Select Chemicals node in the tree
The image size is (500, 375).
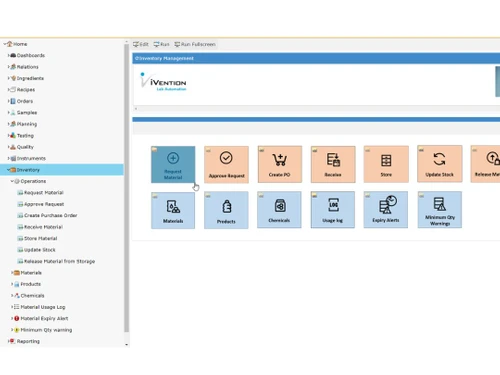[32, 296]
